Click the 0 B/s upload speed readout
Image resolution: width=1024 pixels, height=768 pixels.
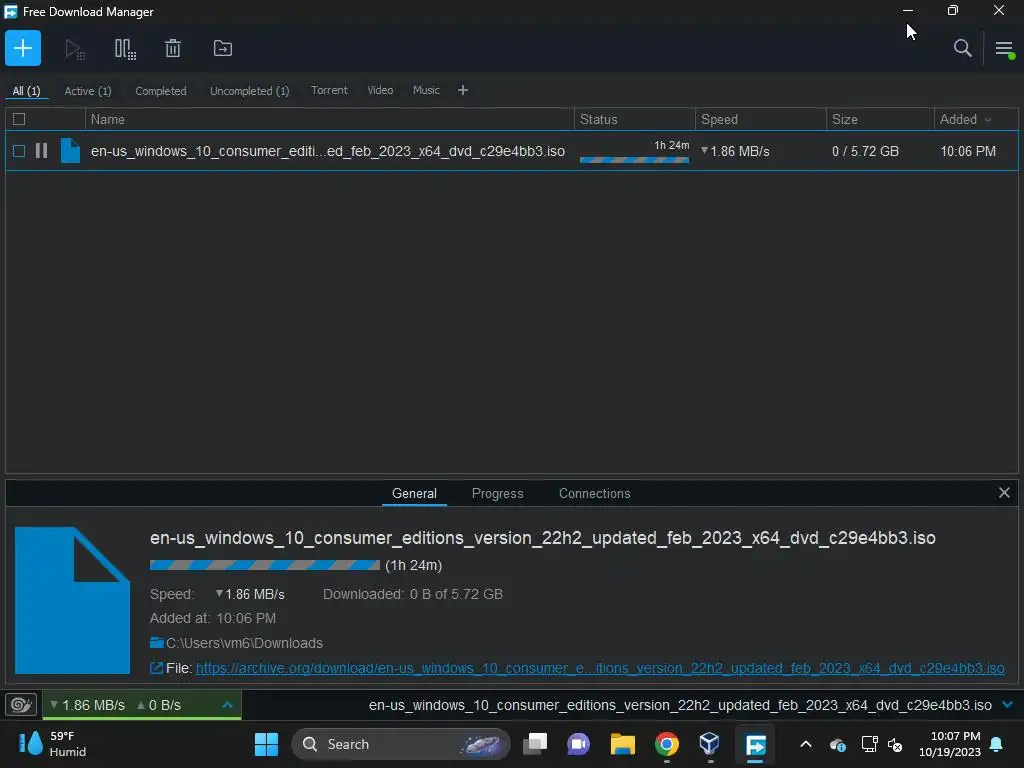click(159, 705)
